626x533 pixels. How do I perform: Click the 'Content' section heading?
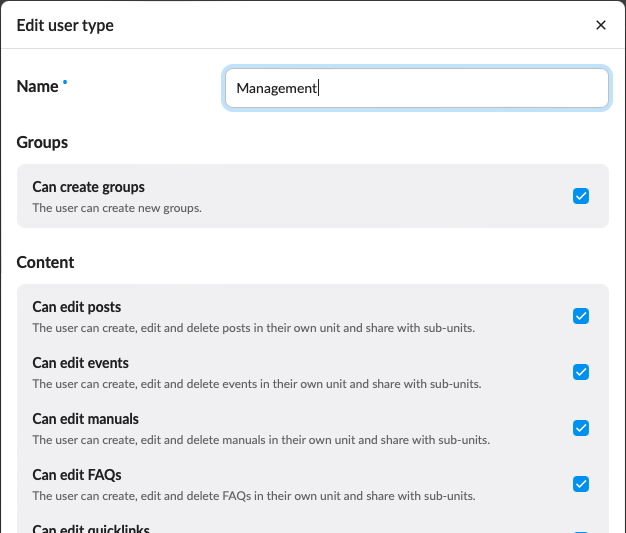click(x=45, y=262)
